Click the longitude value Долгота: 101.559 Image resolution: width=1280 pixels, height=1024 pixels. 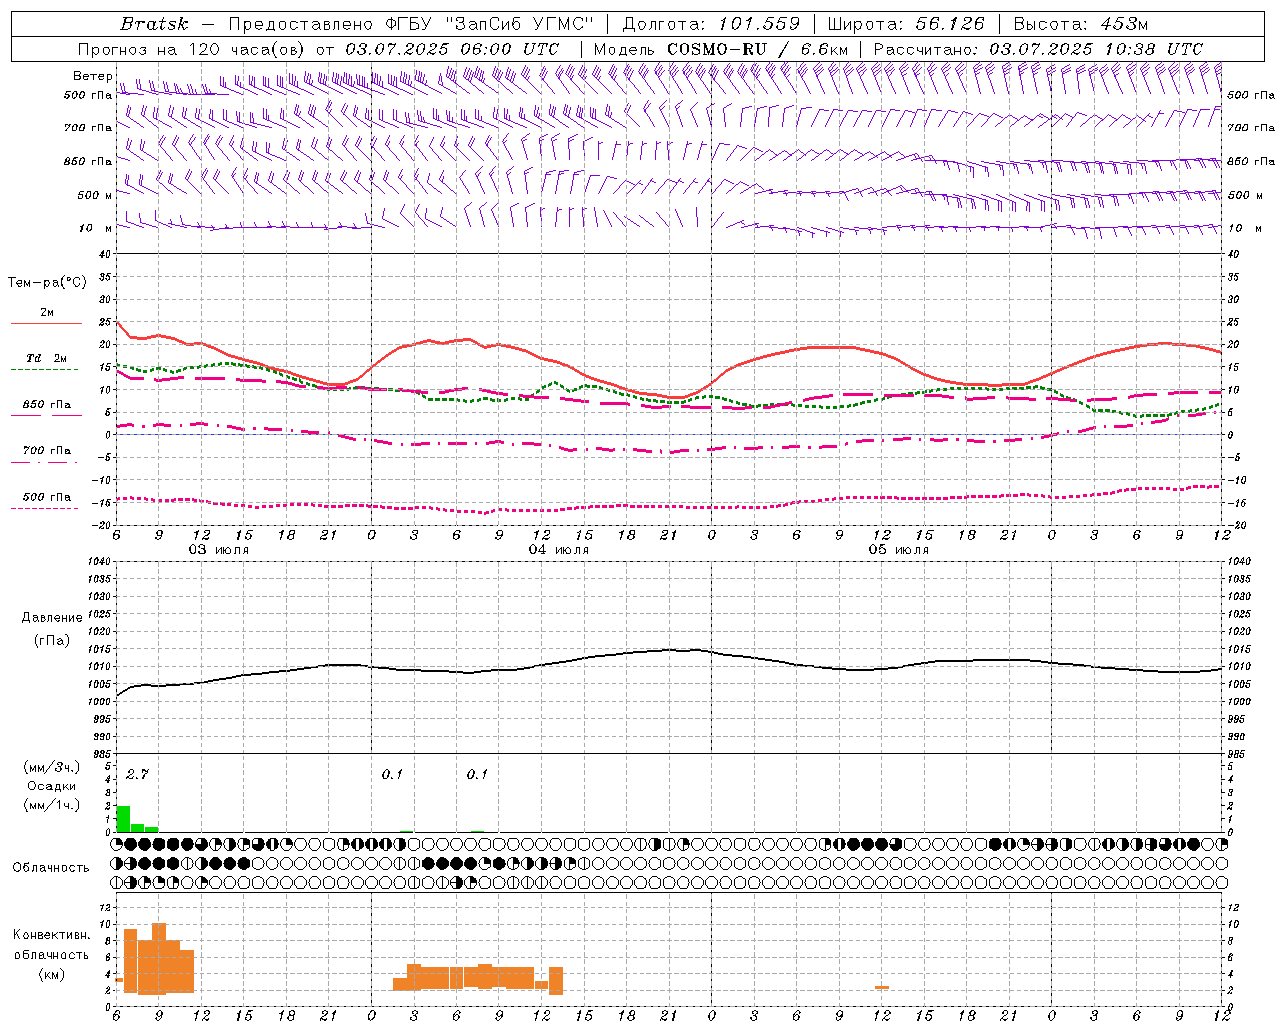click(712, 24)
